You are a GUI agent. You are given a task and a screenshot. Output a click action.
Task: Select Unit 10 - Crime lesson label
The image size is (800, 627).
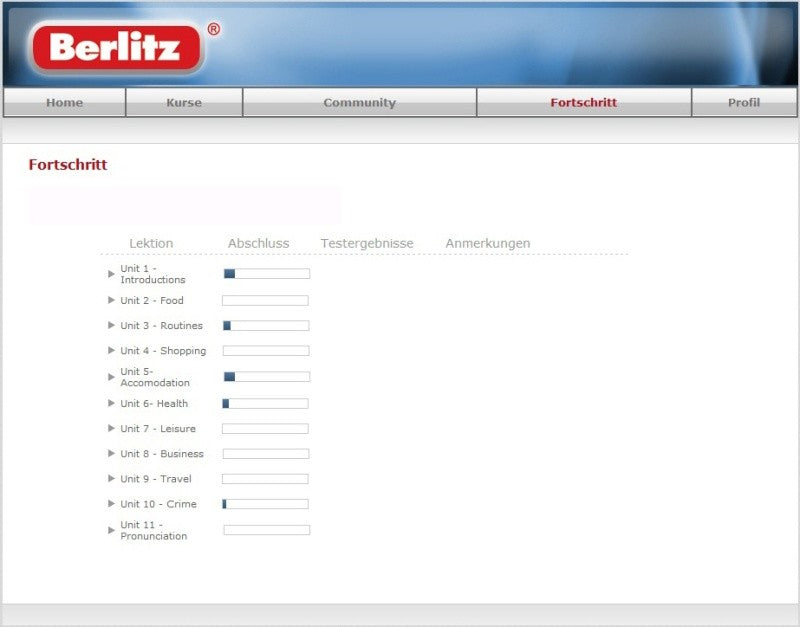[158, 504]
